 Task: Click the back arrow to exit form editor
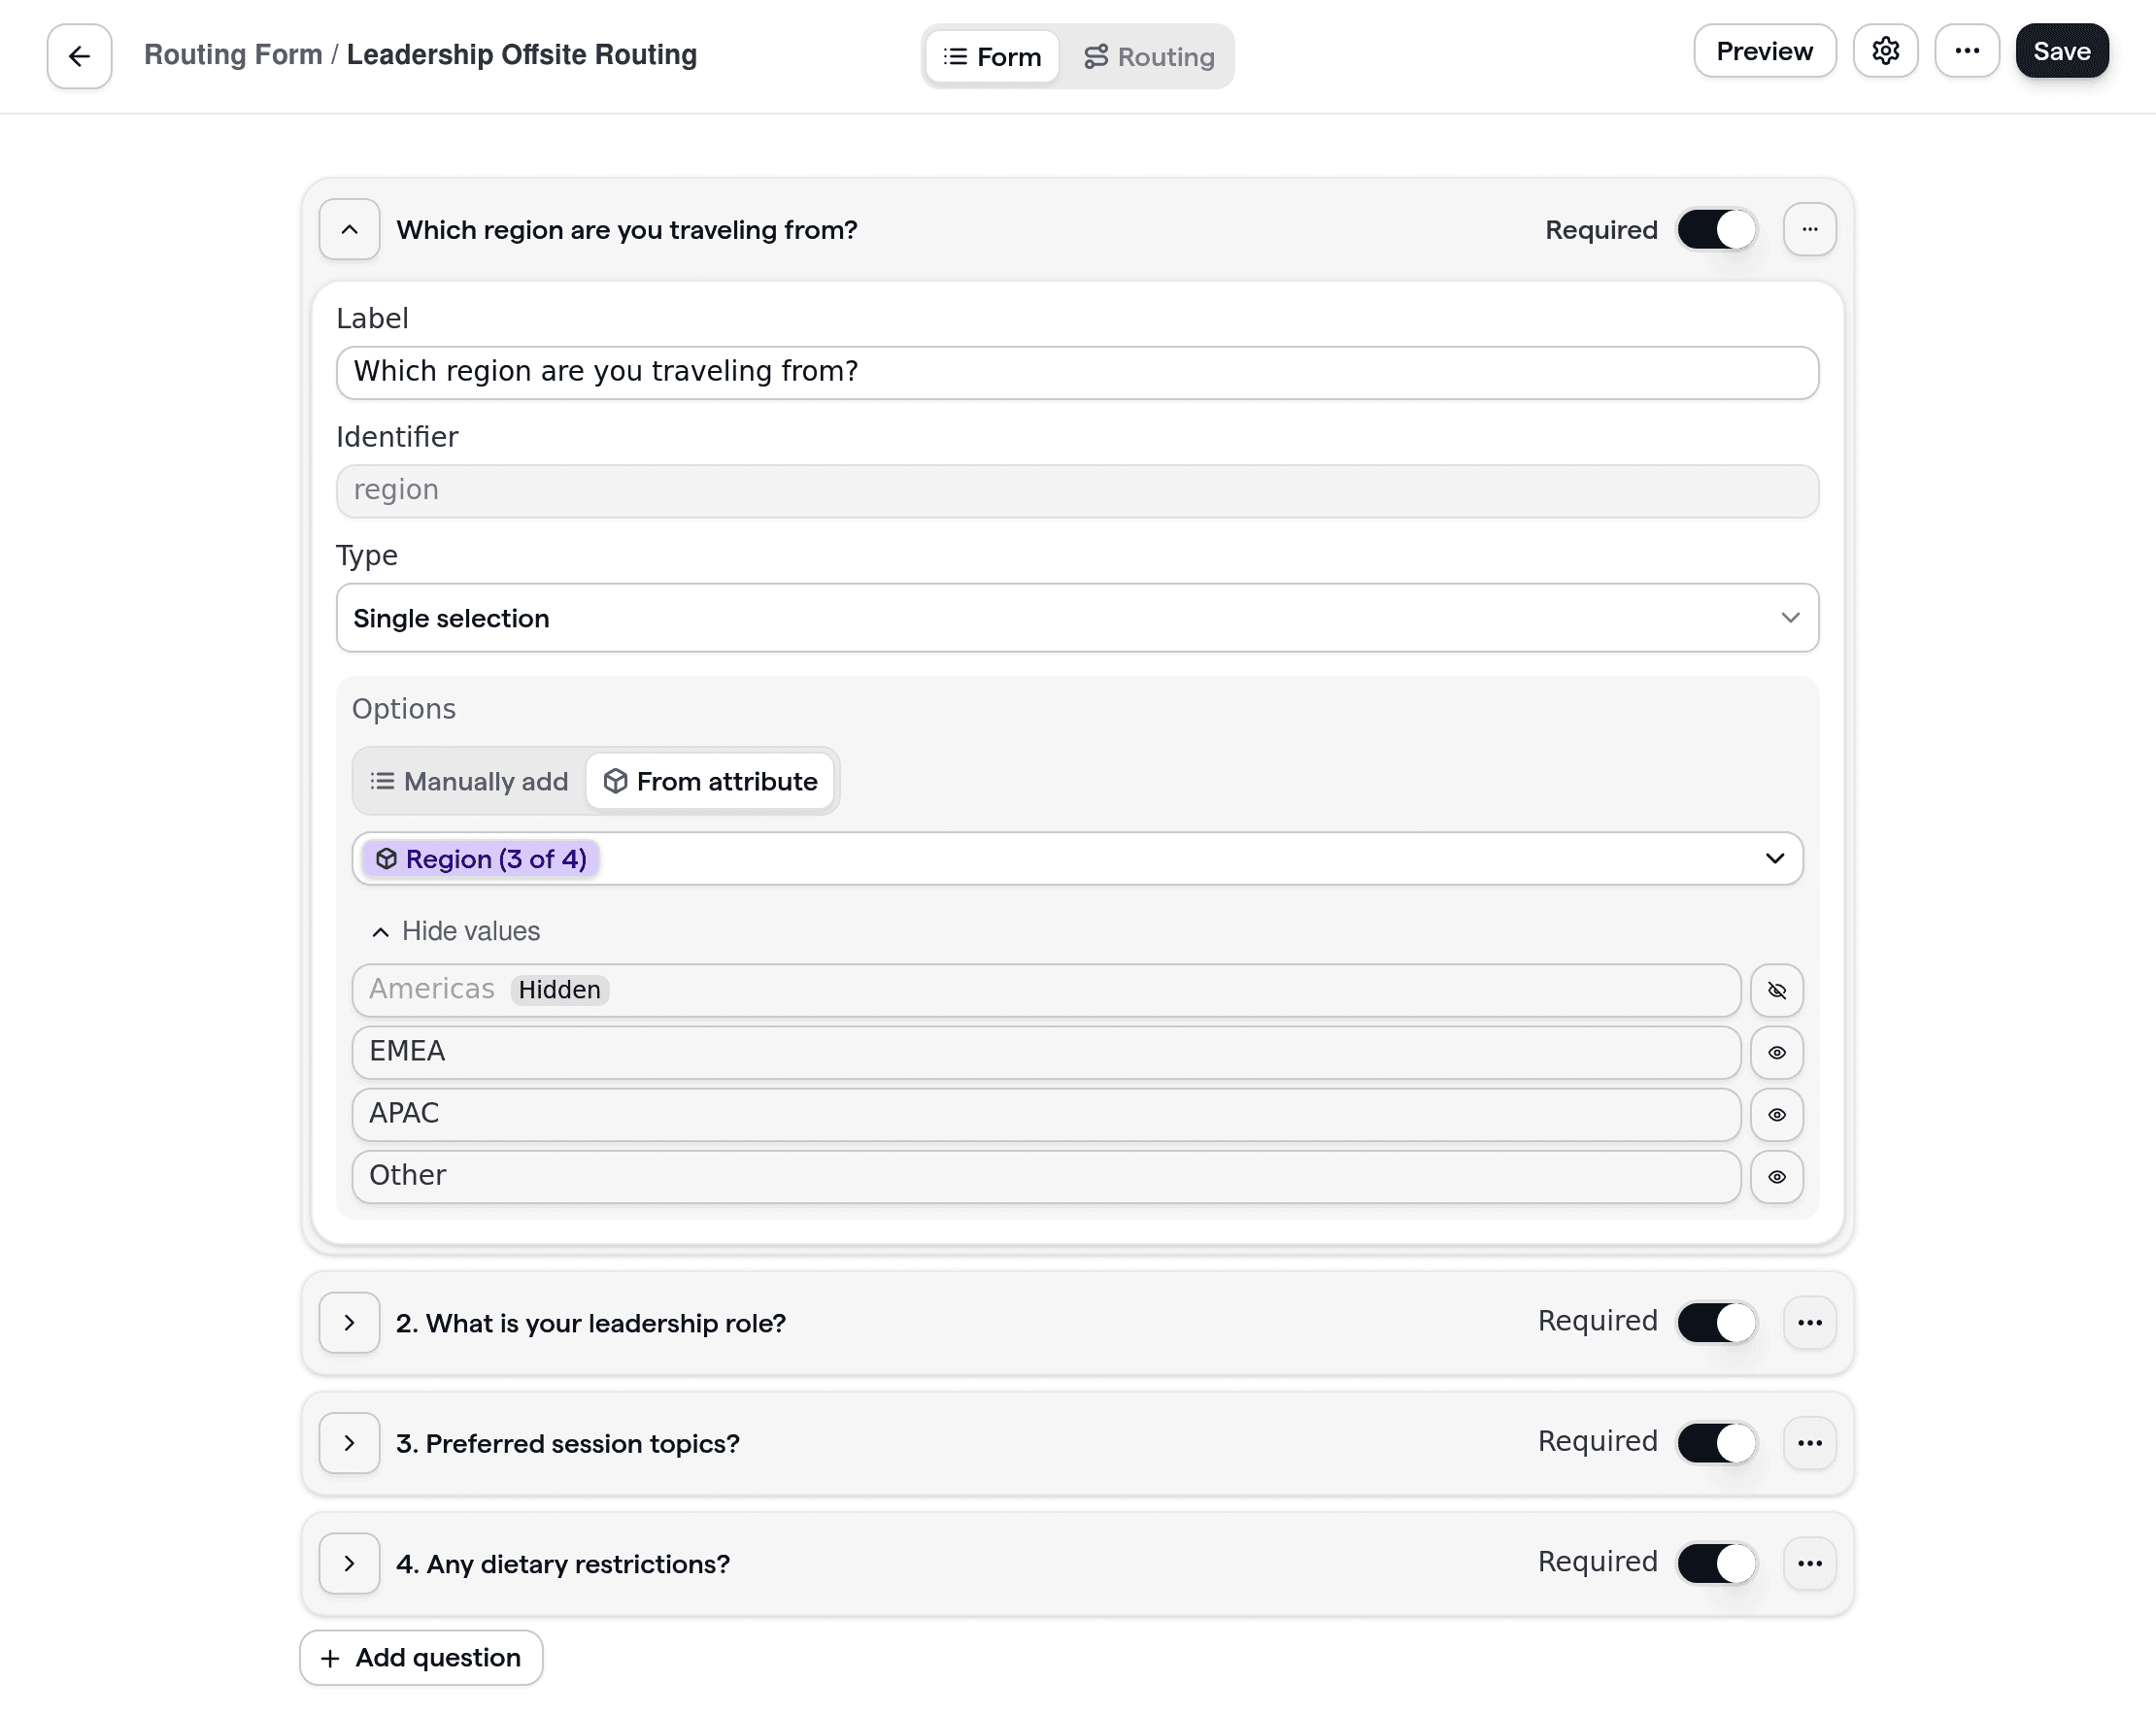coord(78,55)
